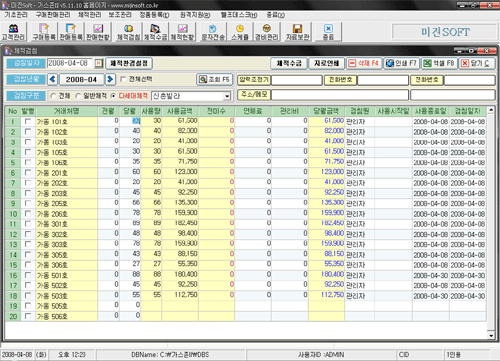The image size is (500, 361).
Task: Go to previous month with left arrow
Action: (x=52, y=79)
